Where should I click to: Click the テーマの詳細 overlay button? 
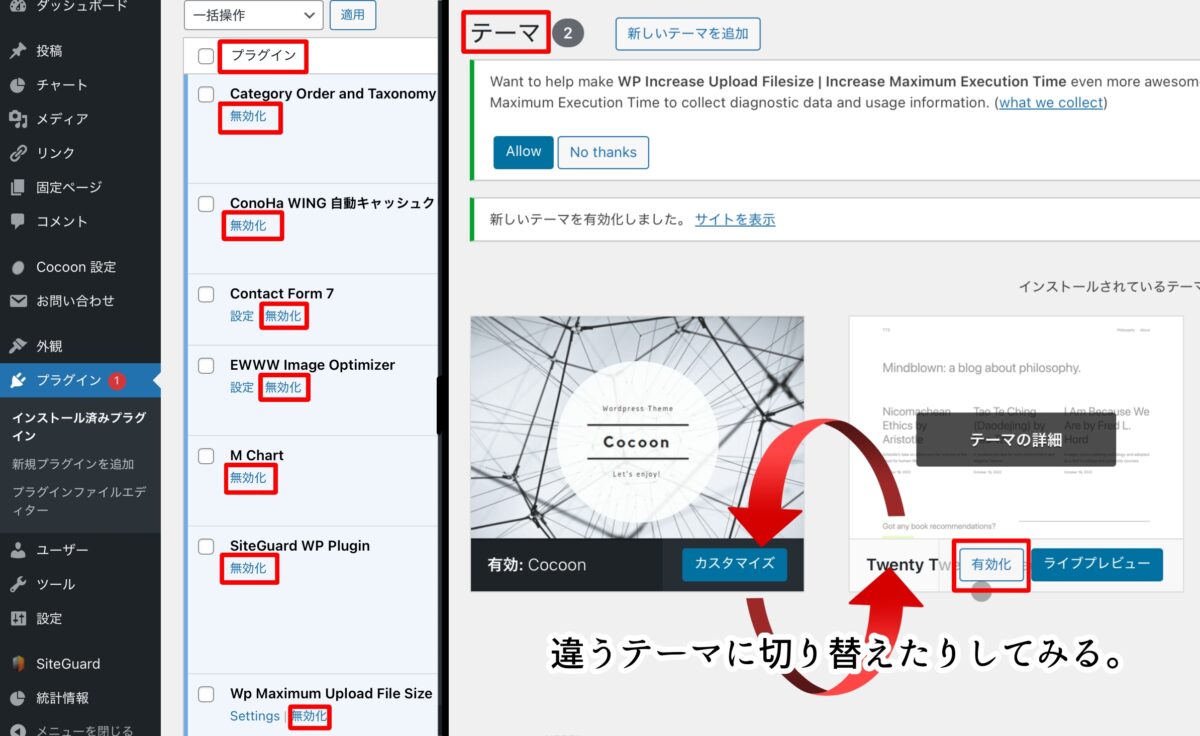tap(1016, 440)
